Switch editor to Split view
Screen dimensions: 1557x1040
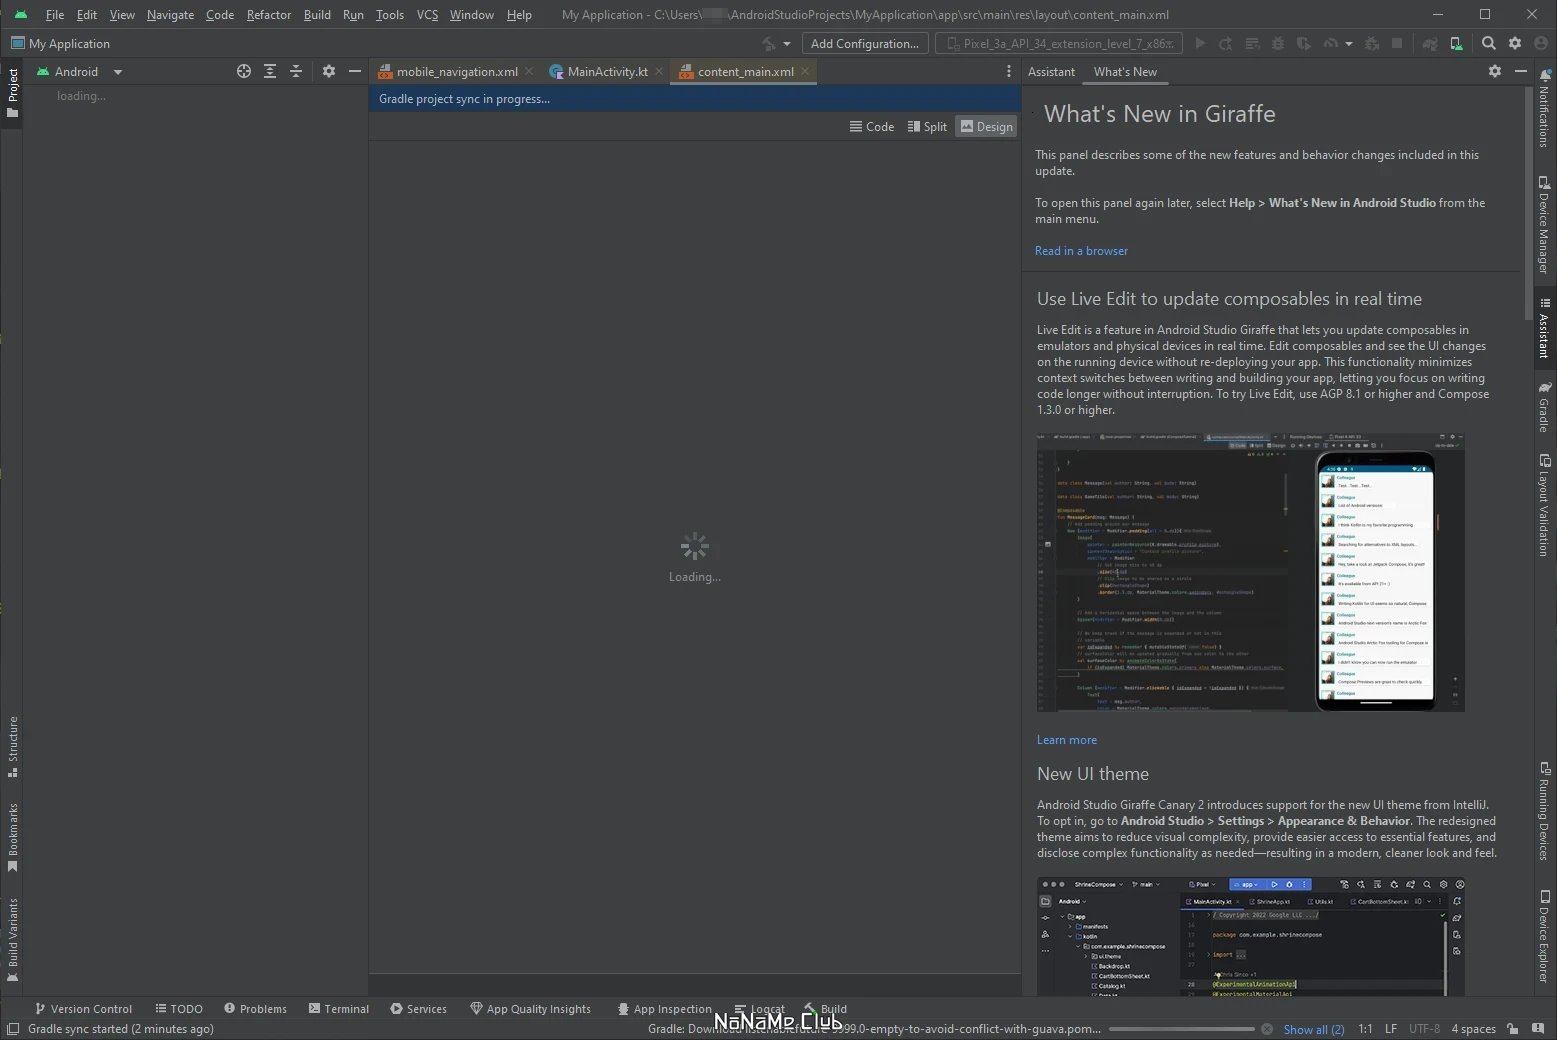pos(927,126)
